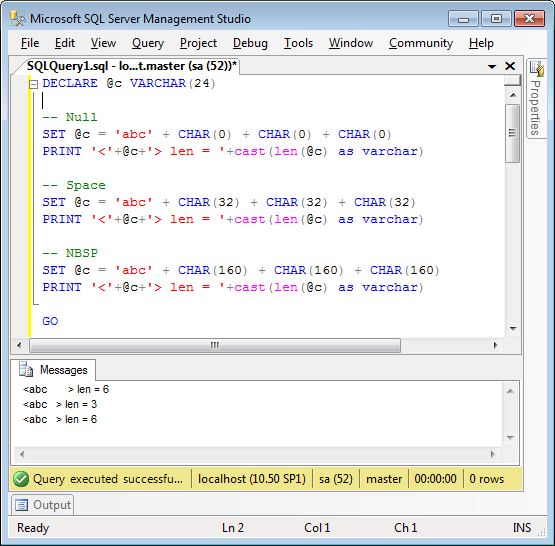Viewport: 555px width, 546px height.
Task: Click the editor split bar above scrollbar
Action: point(512,80)
